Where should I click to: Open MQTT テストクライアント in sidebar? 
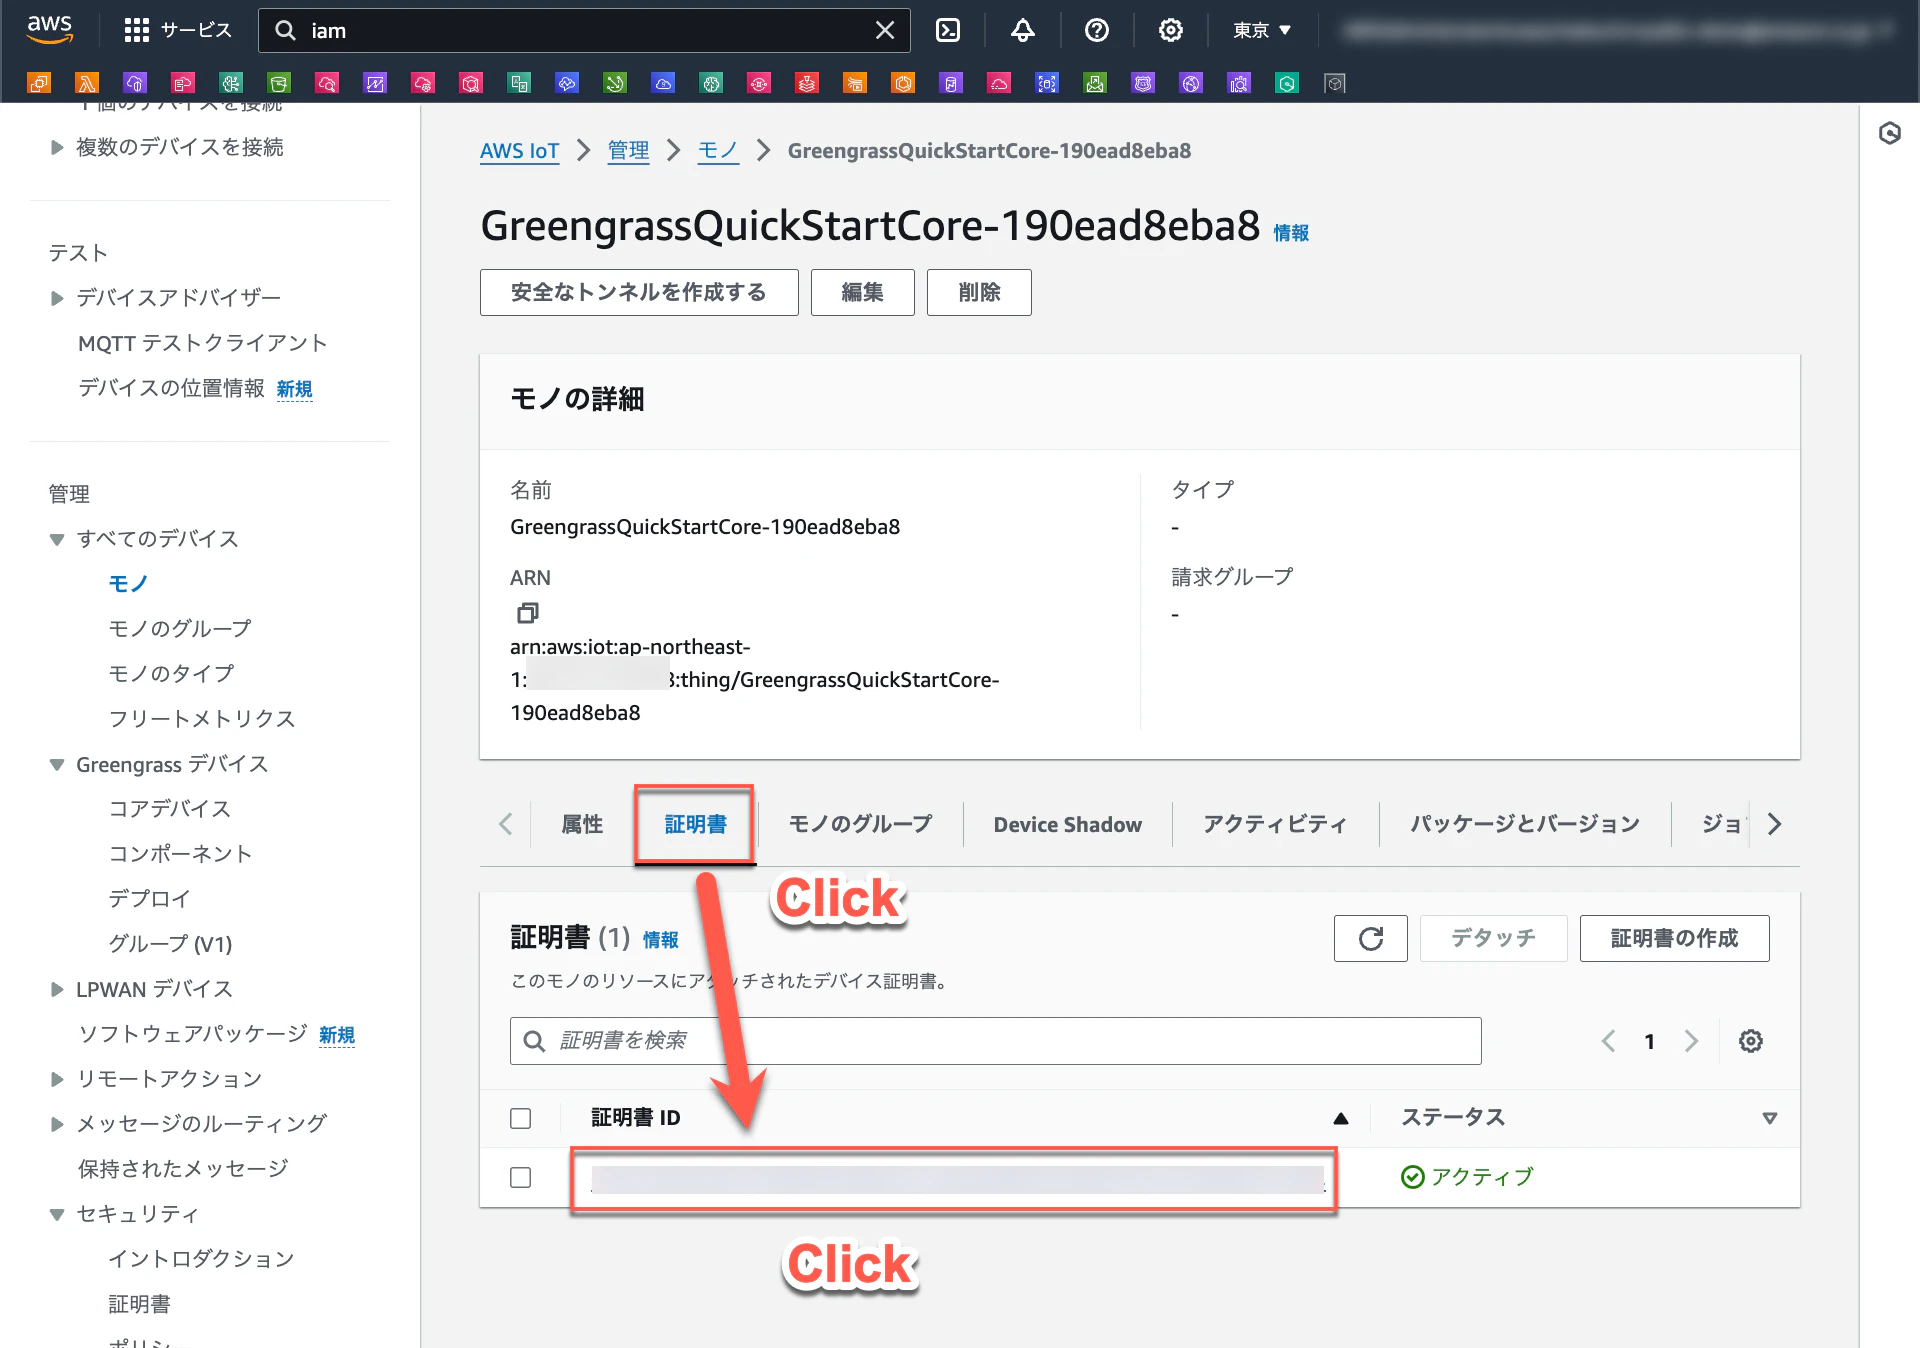[203, 343]
